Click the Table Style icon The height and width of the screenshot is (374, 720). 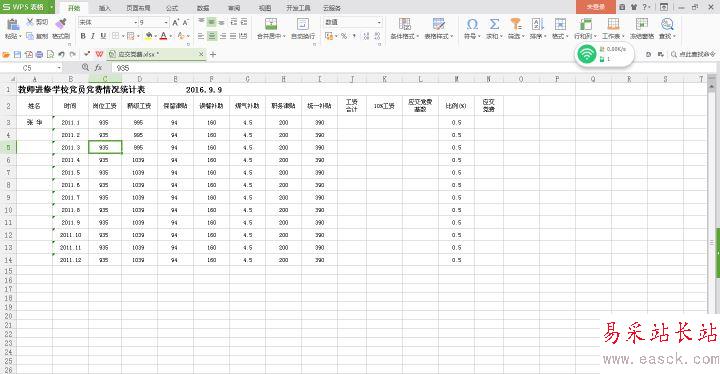pos(439,24)
